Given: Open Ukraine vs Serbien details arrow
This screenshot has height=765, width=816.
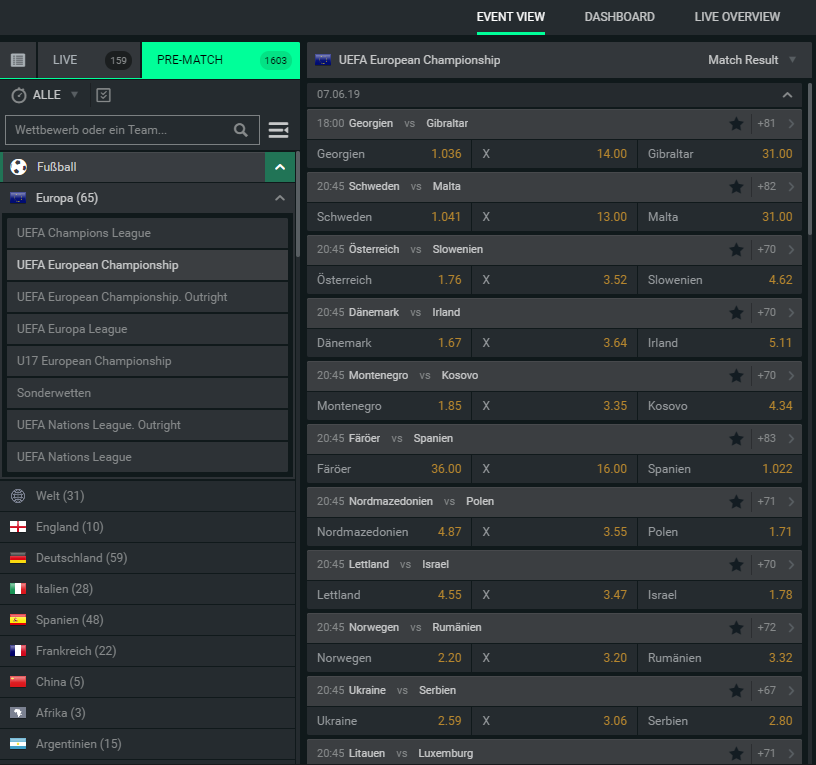Looking at the screenshot, I should tap(791, 691).
